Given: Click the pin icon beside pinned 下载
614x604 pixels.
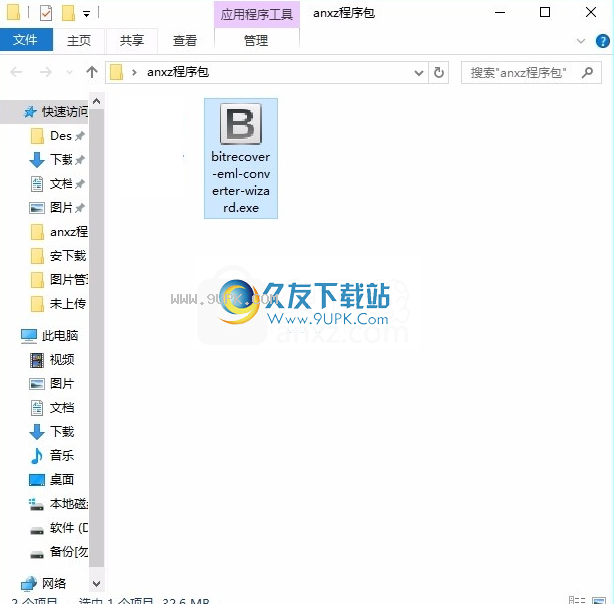Looking at the screenshot, I should (x=80, y=160).
